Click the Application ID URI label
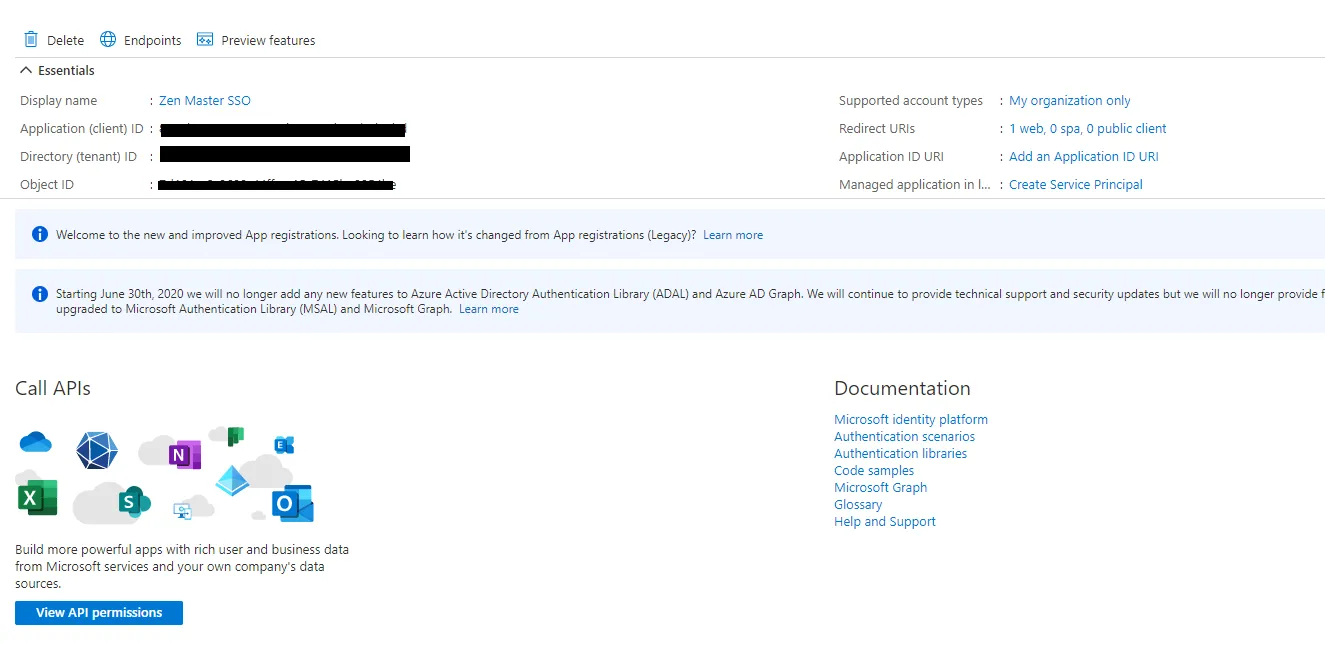 (891, 157)
